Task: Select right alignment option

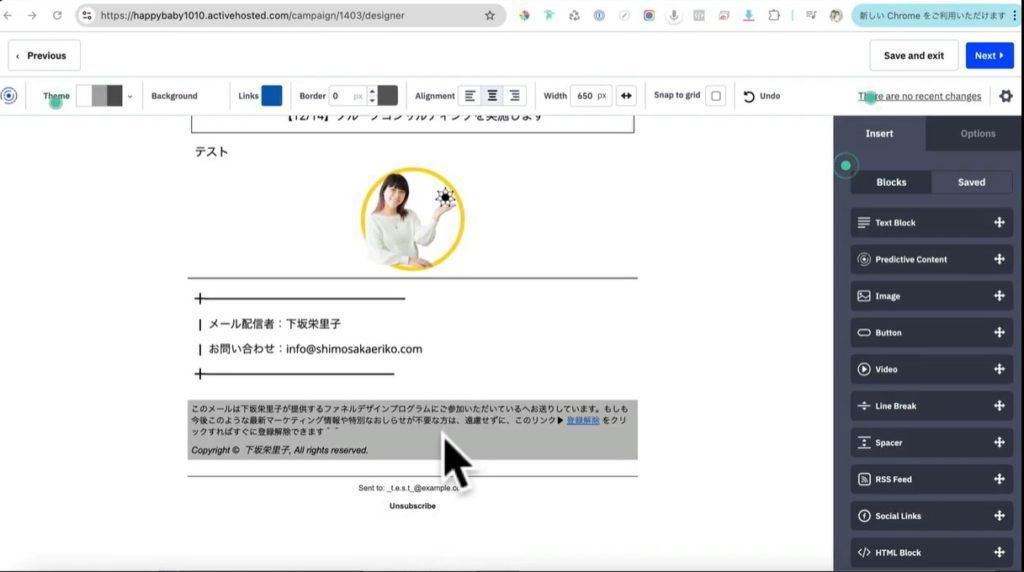Action: (x=514, y=96)
